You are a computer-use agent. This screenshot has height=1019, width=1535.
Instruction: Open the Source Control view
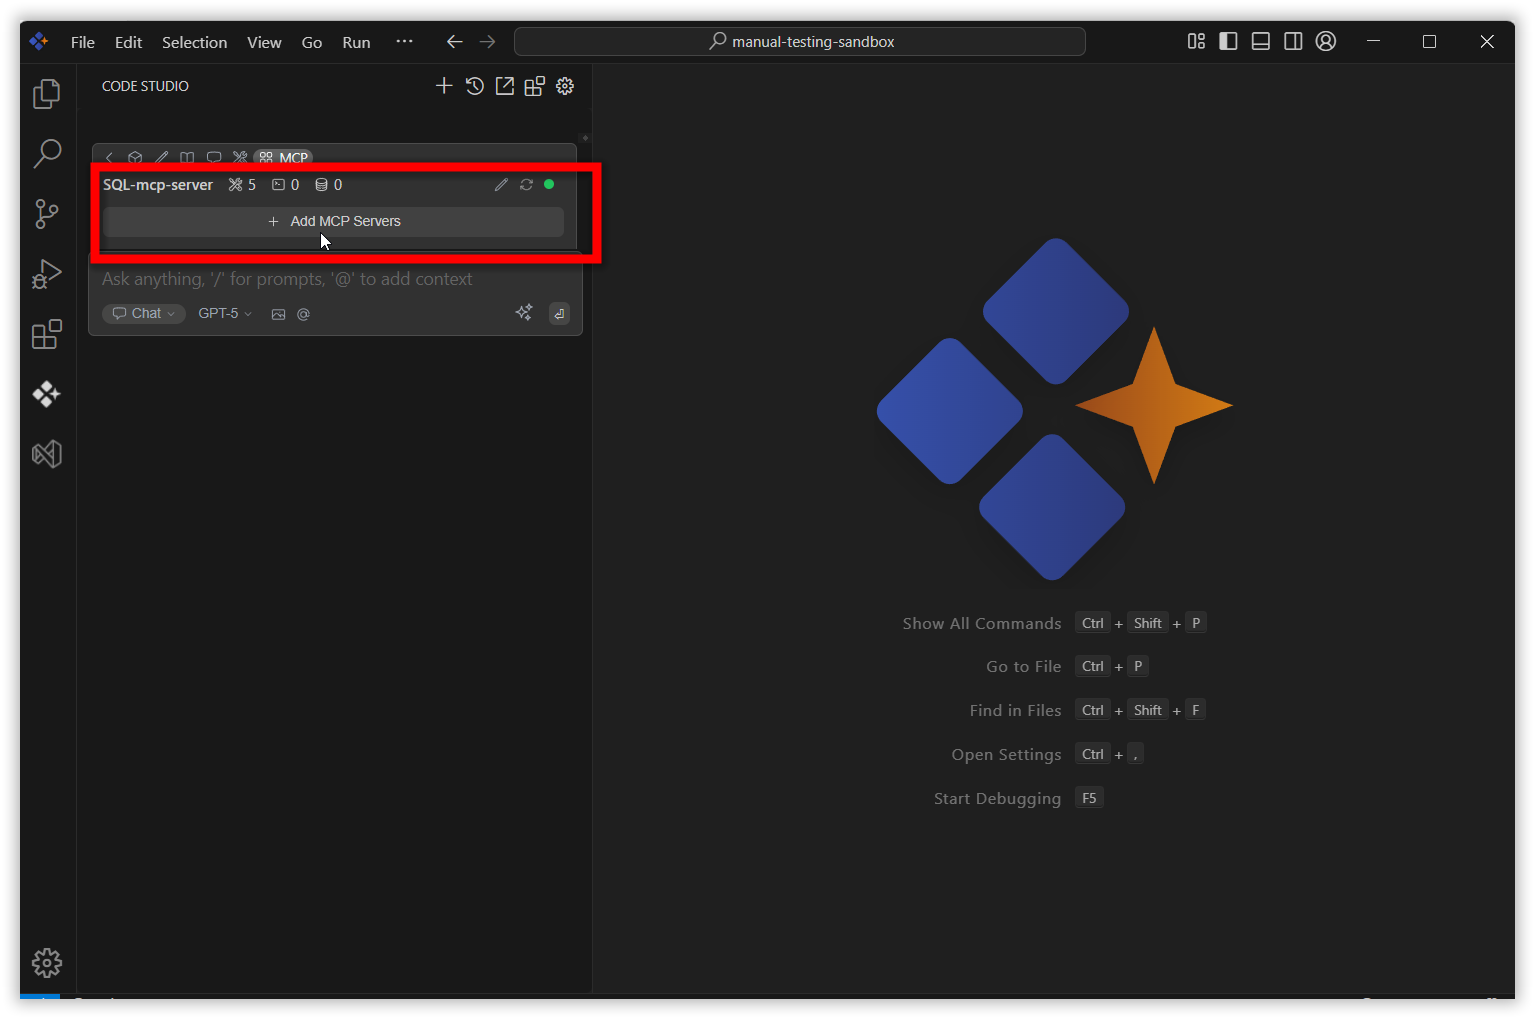point(47,213)
